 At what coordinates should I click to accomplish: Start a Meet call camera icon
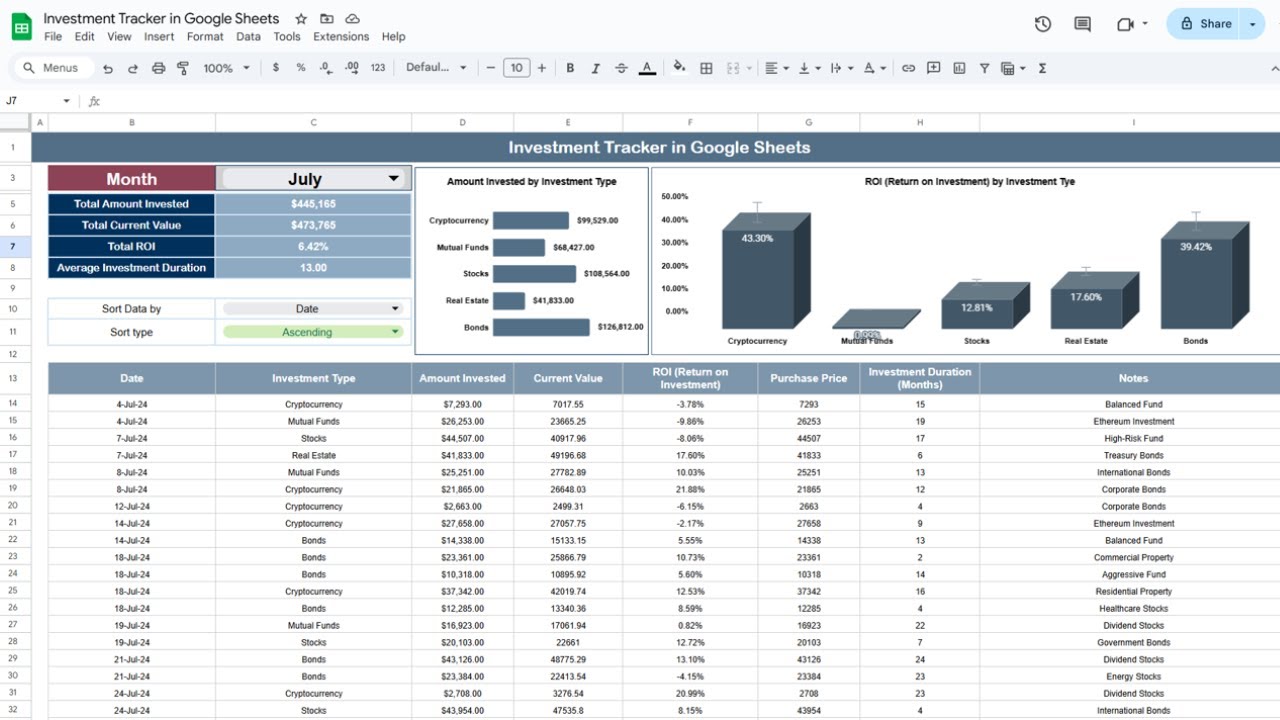(1131, 24)
